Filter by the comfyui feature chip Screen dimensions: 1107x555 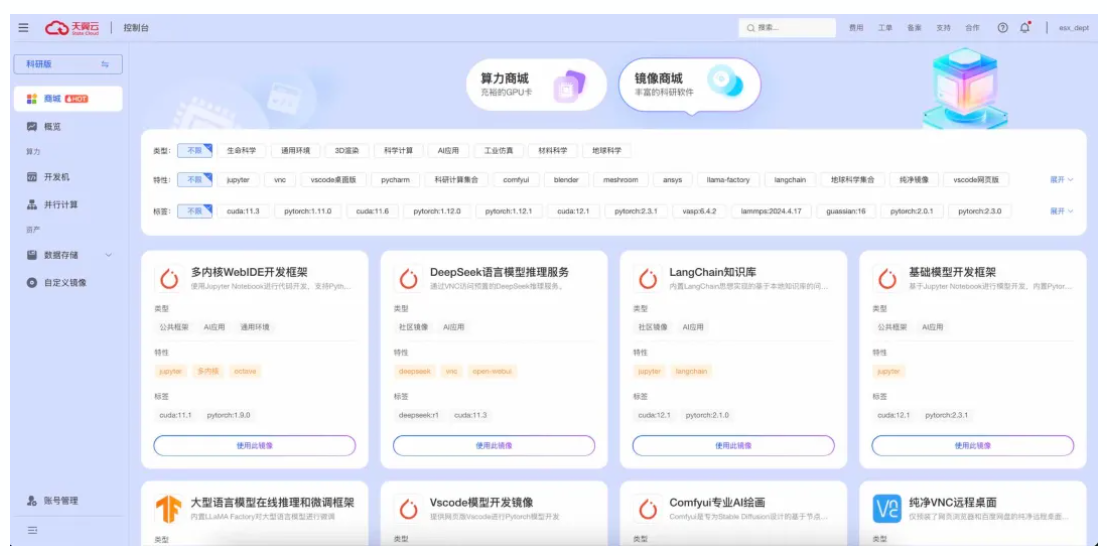pos(516,180)
